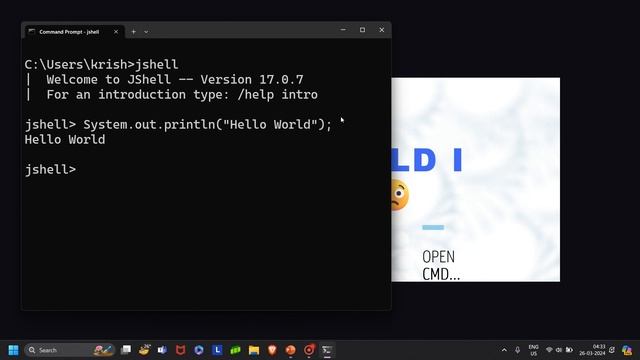Show hidden system tray icons

[x=504, y=350]
